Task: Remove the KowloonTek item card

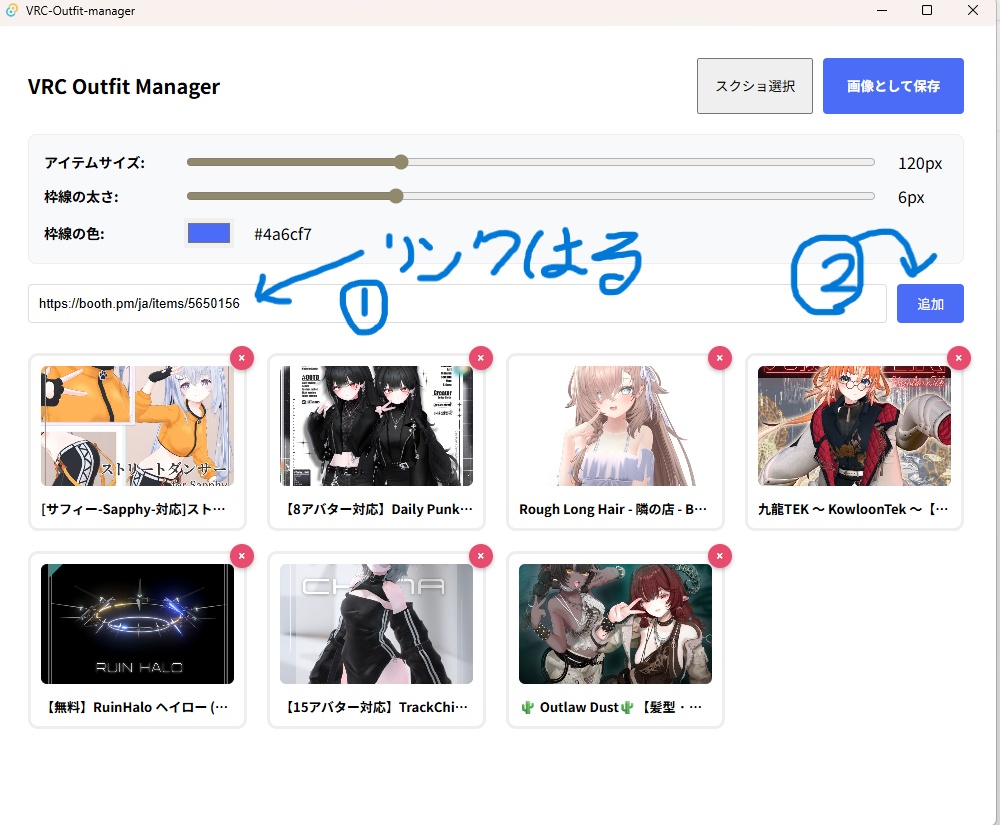Action: 958,357
